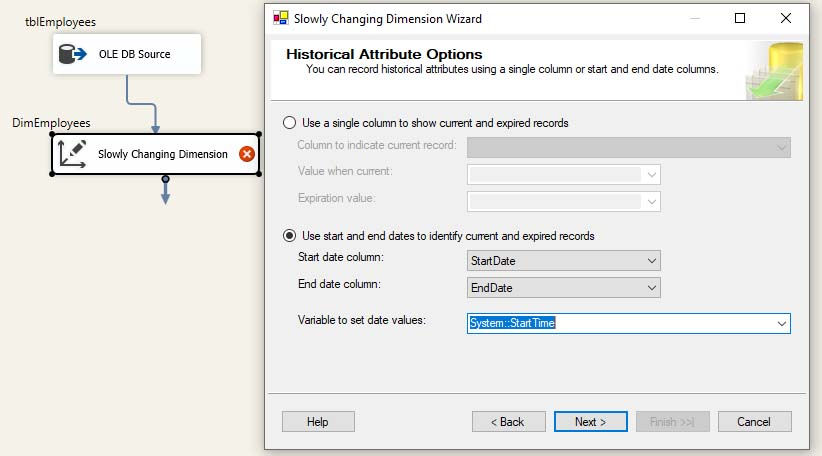The width and height of the screenshot is (822, 456).
Task: Select the OLE DB Source component
Action: pos(127,54)
